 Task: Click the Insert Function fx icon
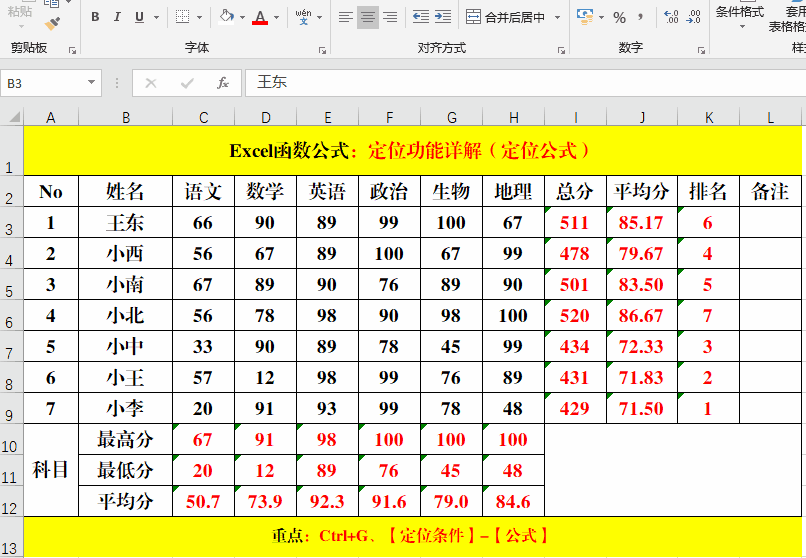(x=223, y=83)
